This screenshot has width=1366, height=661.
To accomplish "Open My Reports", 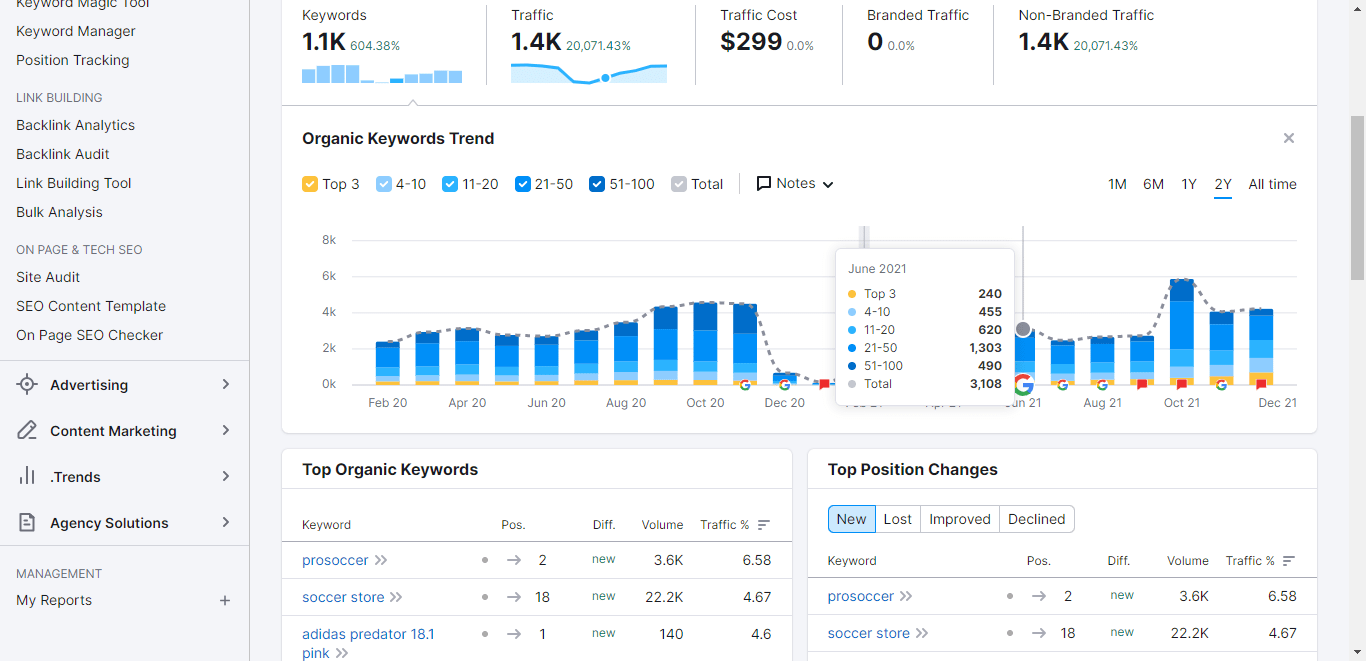I will tap(54, 600).
